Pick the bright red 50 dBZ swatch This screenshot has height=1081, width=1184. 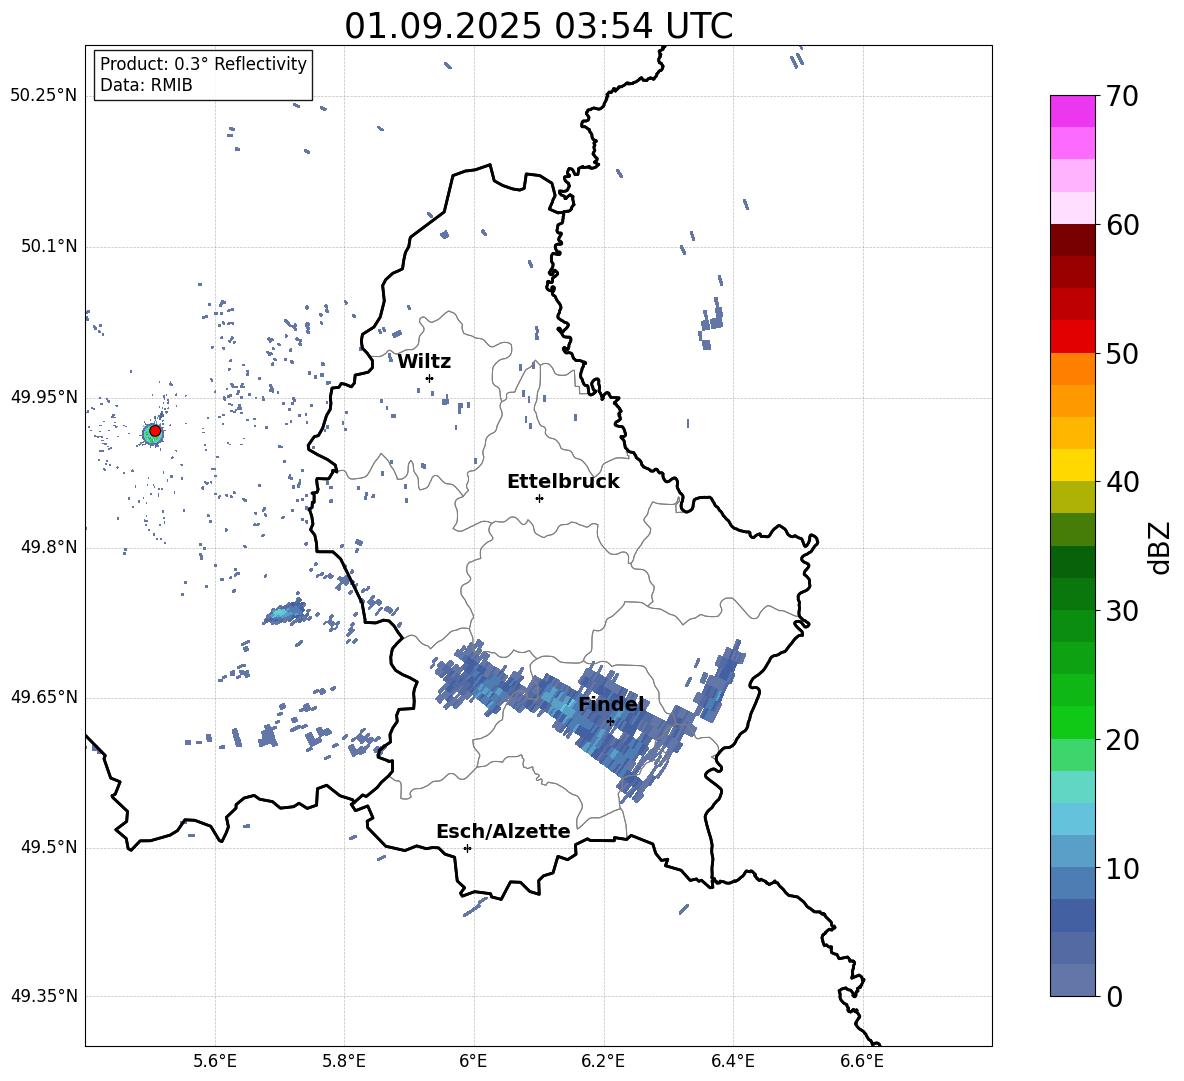point(1073,337)
